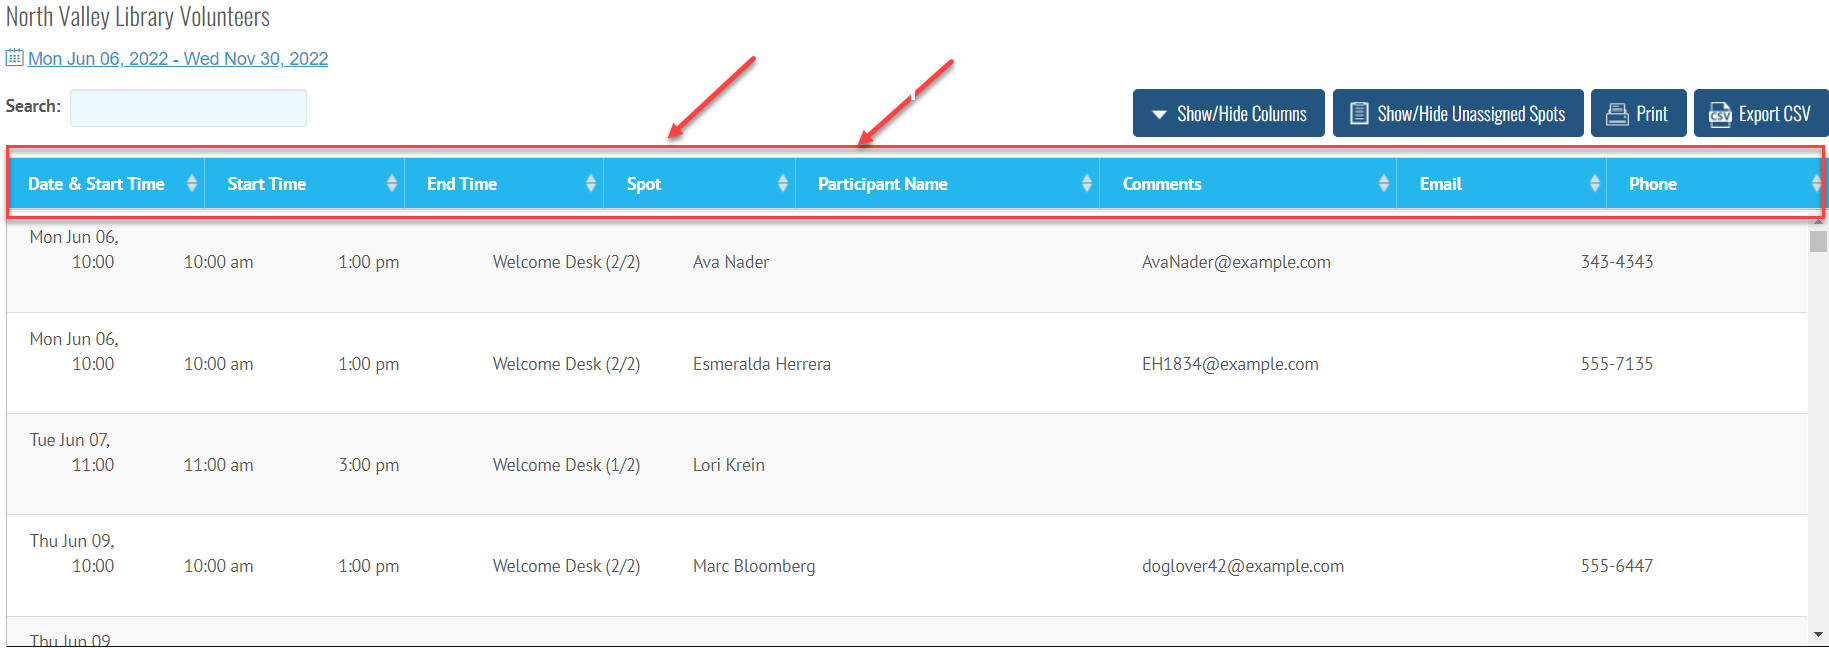1829x648 pixels.
Task: Click sort arrows in the Spot column
Action: click(783, 184)
